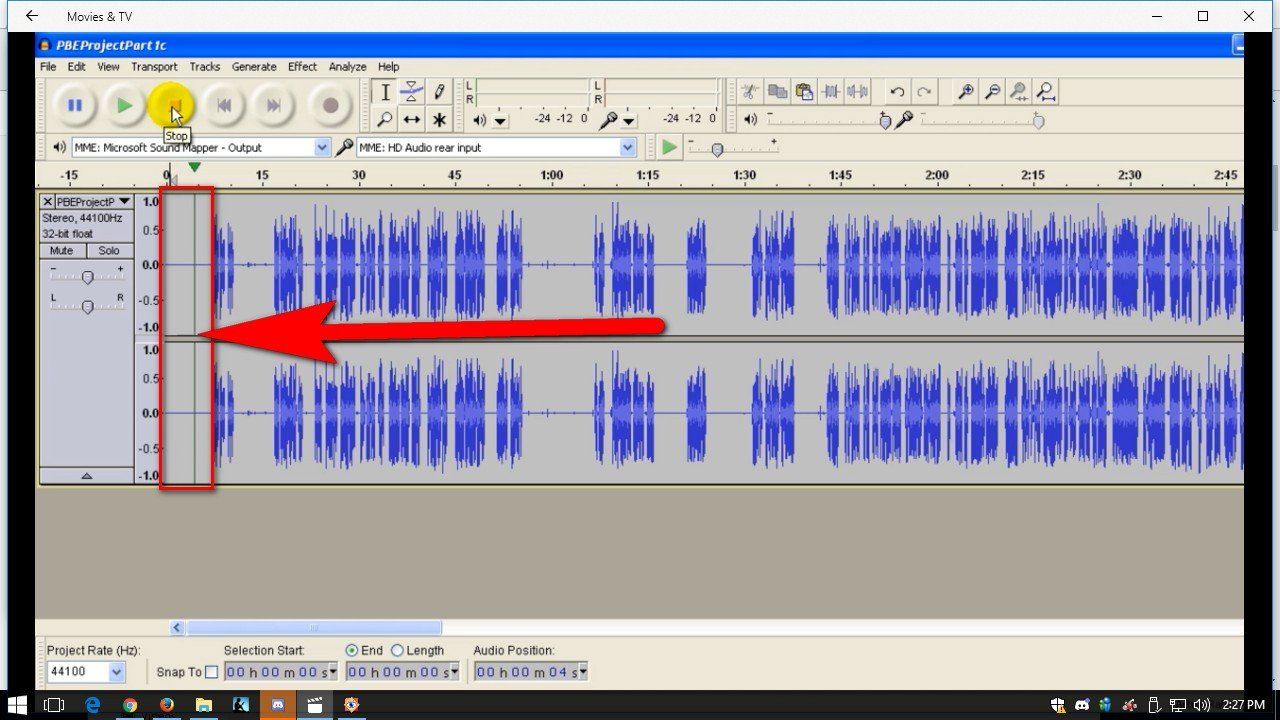Solo the PBEProjectP track
1280x720 pixels.
tap(109, 251)
